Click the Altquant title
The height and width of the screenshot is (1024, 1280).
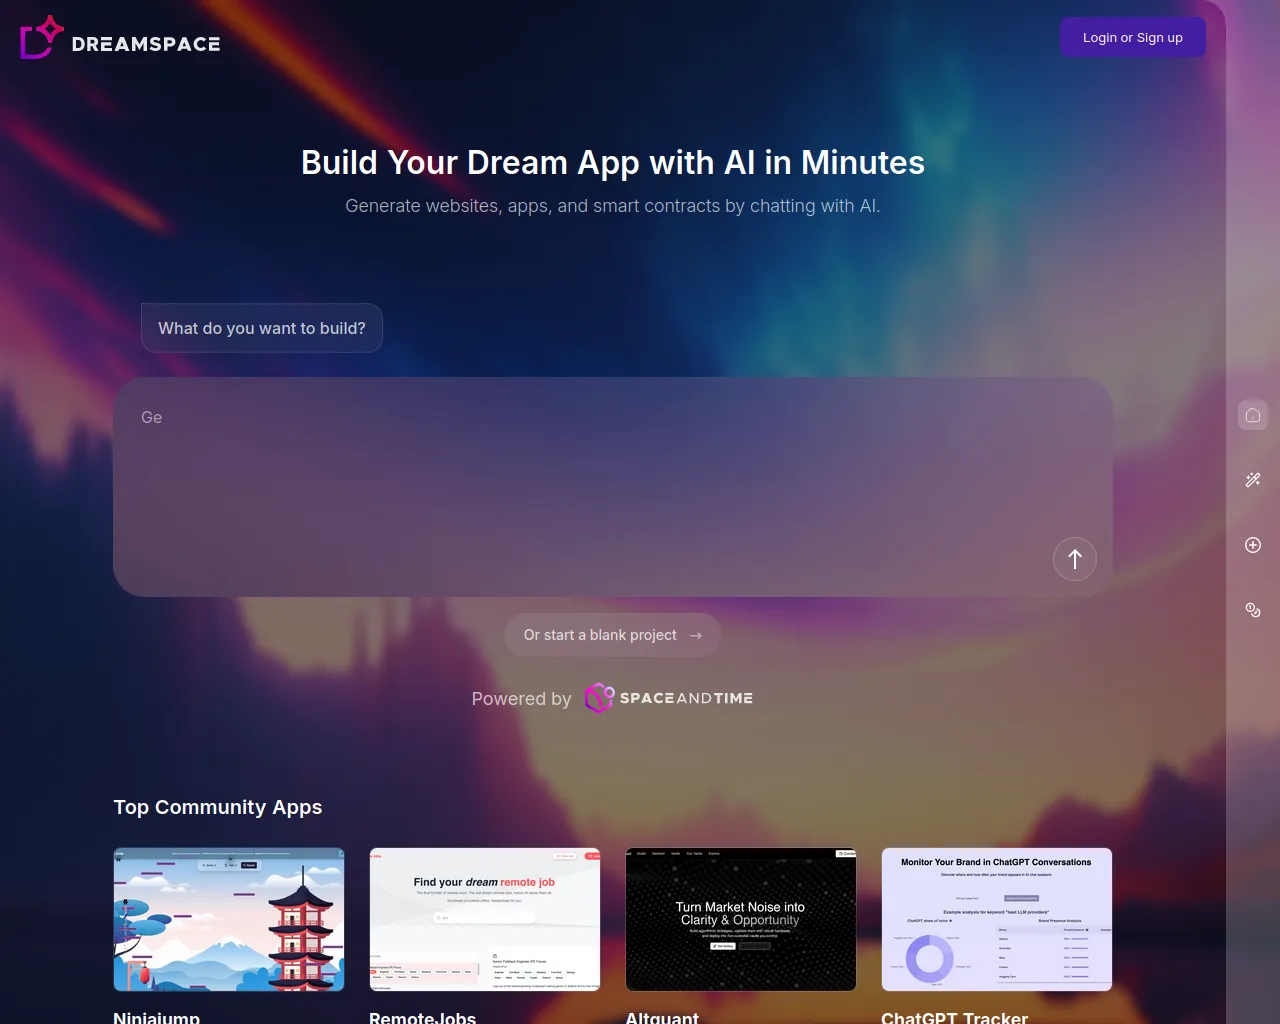pos(662,1017)
